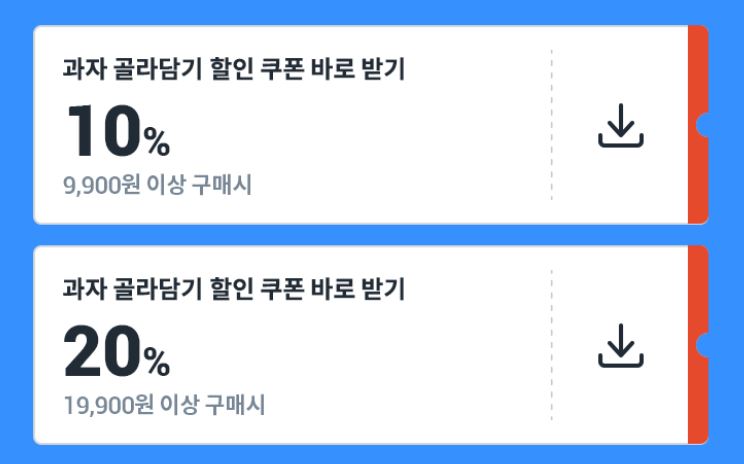The width and height of the screenshot is (744, 464).
Task: Click the notch cutout on 20% coupon
Action: 703,345
